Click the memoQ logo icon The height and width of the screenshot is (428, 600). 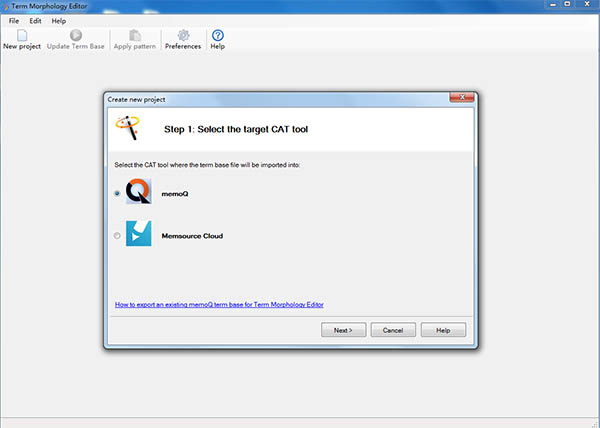click(138, 193)
